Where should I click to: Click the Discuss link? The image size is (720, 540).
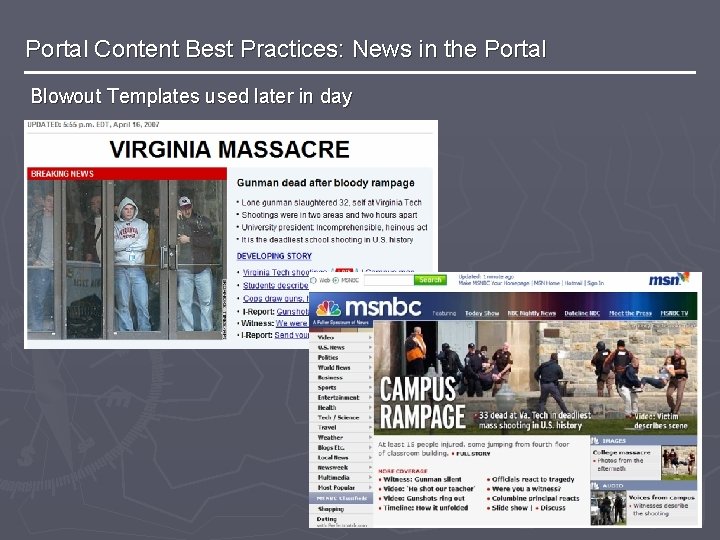pyautogui.click(x=553, y=508)
